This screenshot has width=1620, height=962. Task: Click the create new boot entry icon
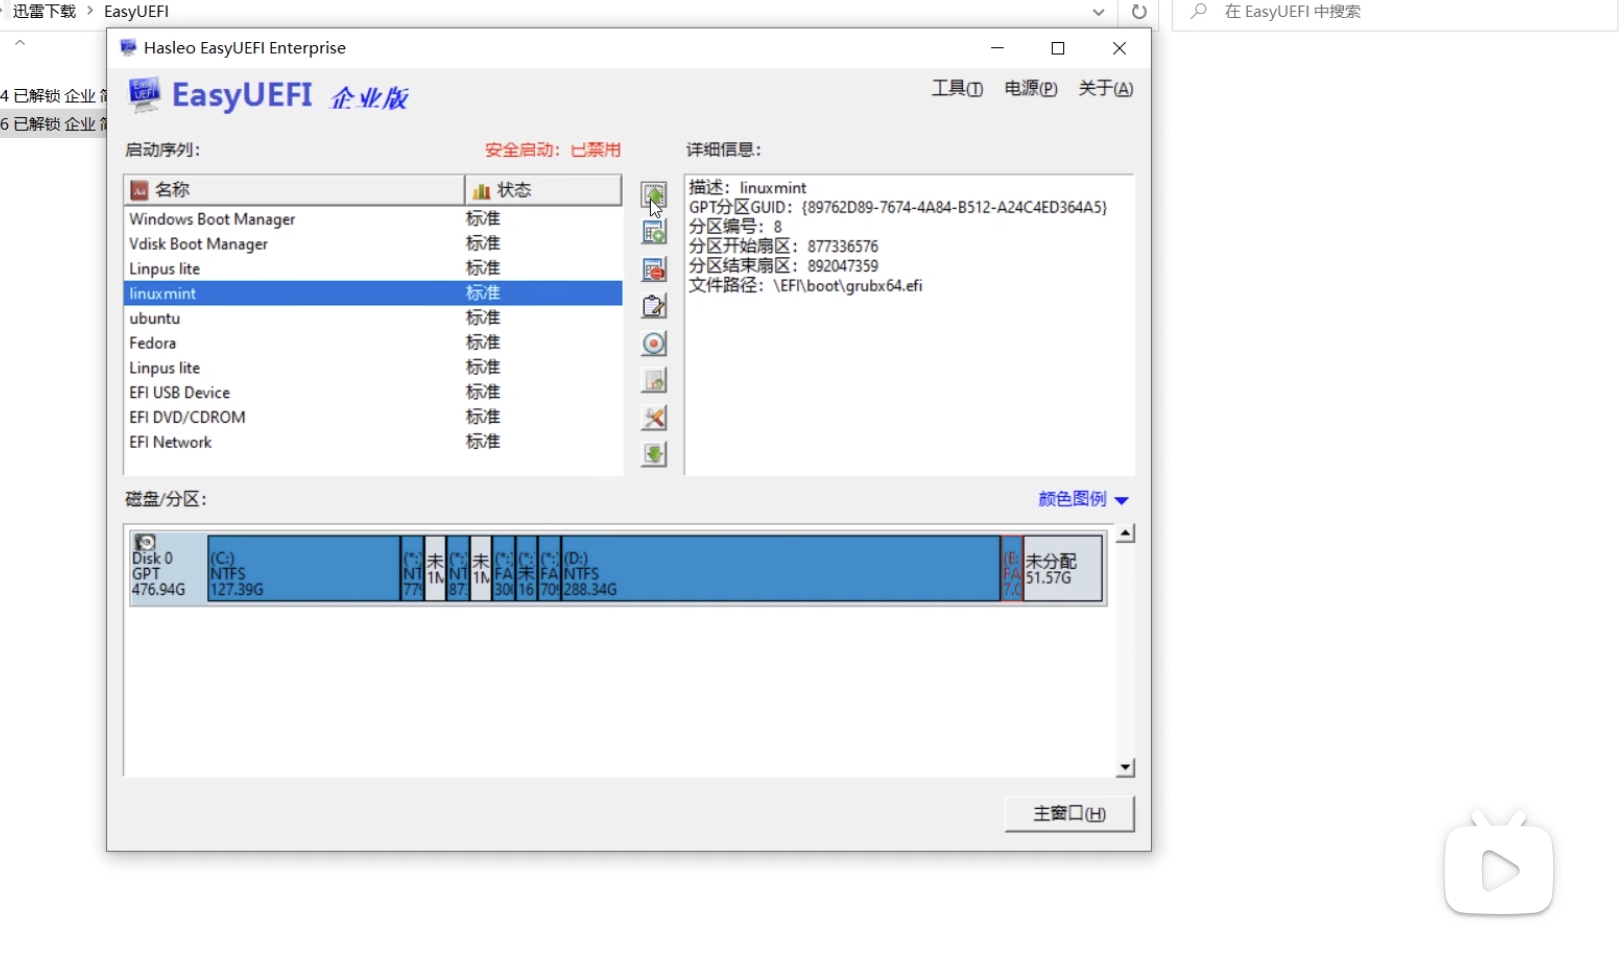[x=654, y=232]
